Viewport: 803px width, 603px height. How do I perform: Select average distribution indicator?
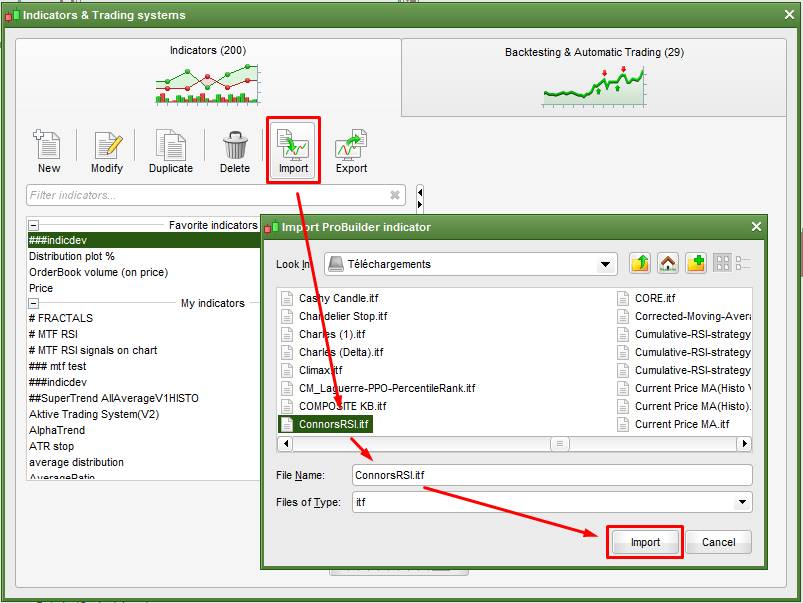(x=76, y=462)
